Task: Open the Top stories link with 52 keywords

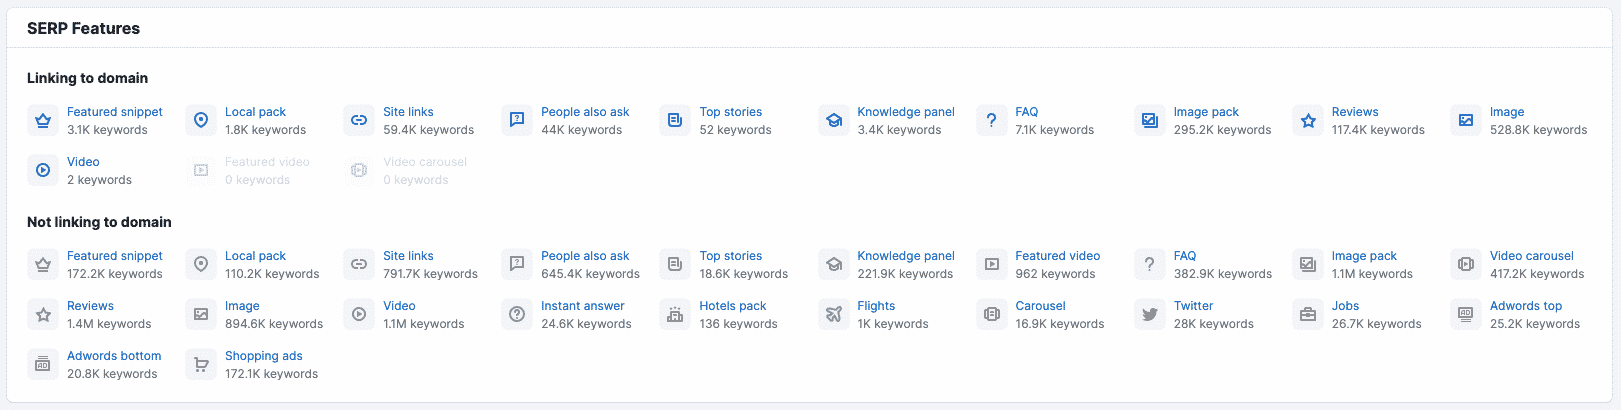Action: 730,112
